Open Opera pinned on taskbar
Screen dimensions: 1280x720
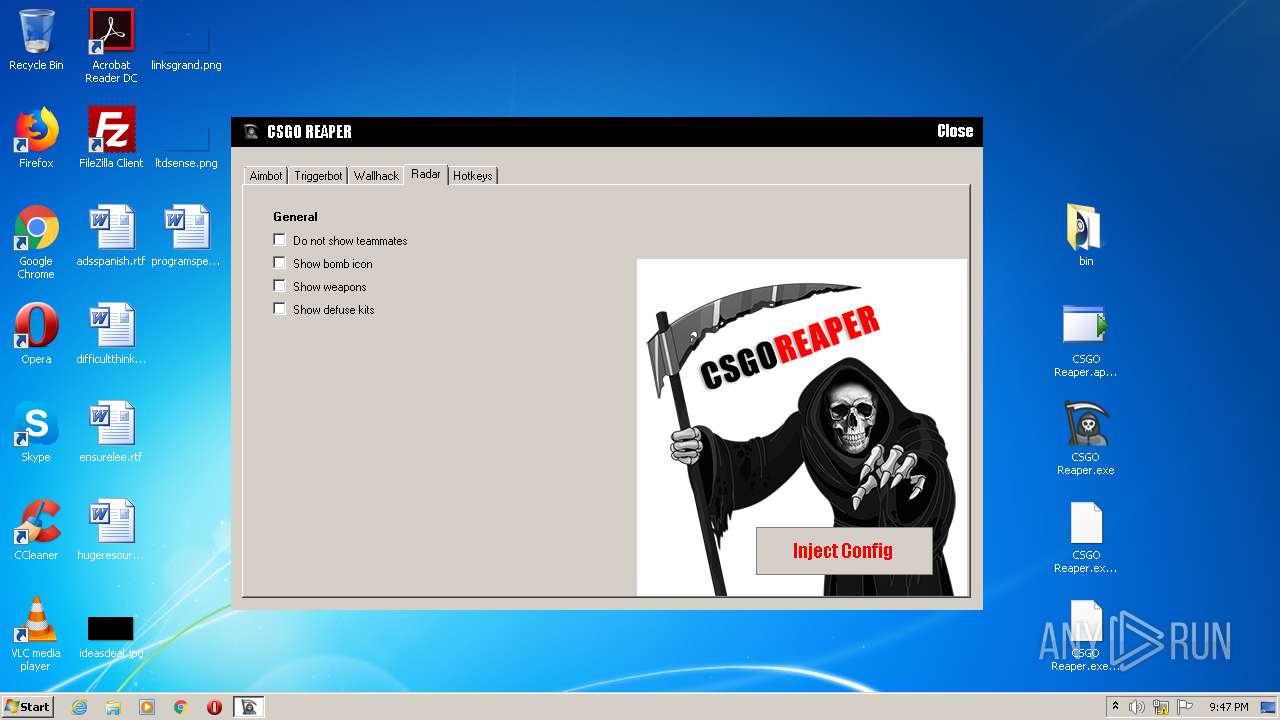click(214, 707)
